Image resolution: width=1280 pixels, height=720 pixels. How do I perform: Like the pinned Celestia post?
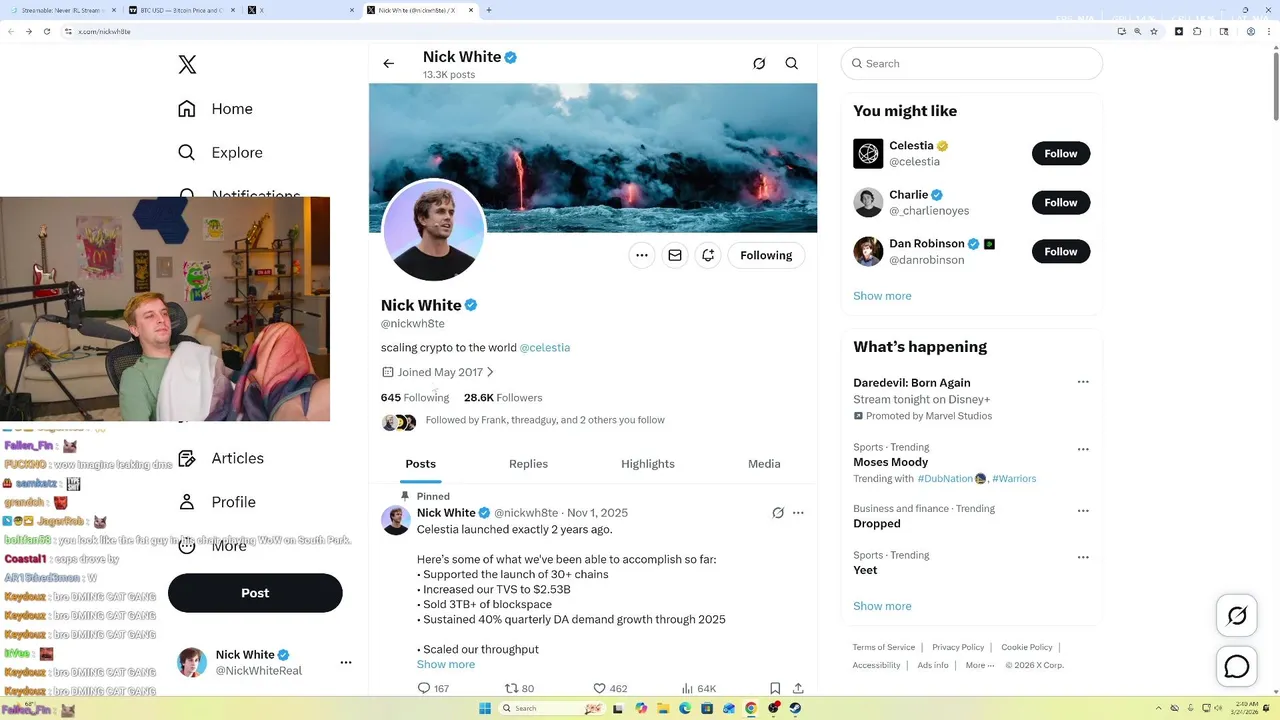point(600,688)
